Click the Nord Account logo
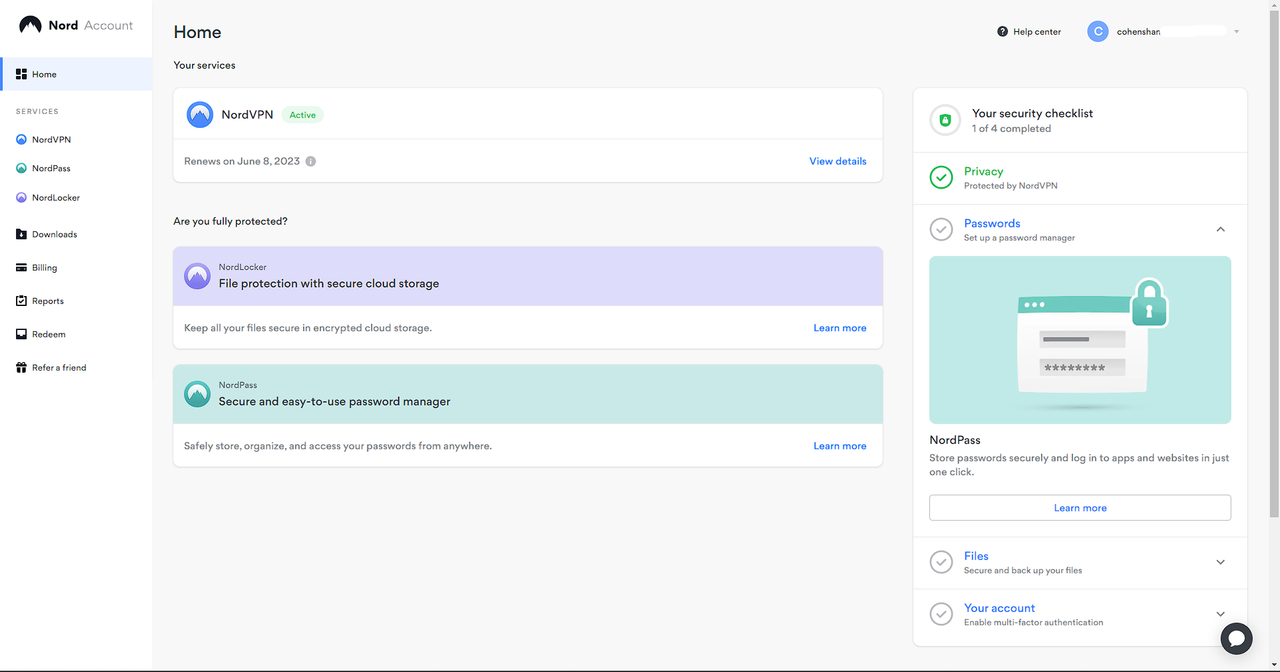 click(x=76, y=25)
